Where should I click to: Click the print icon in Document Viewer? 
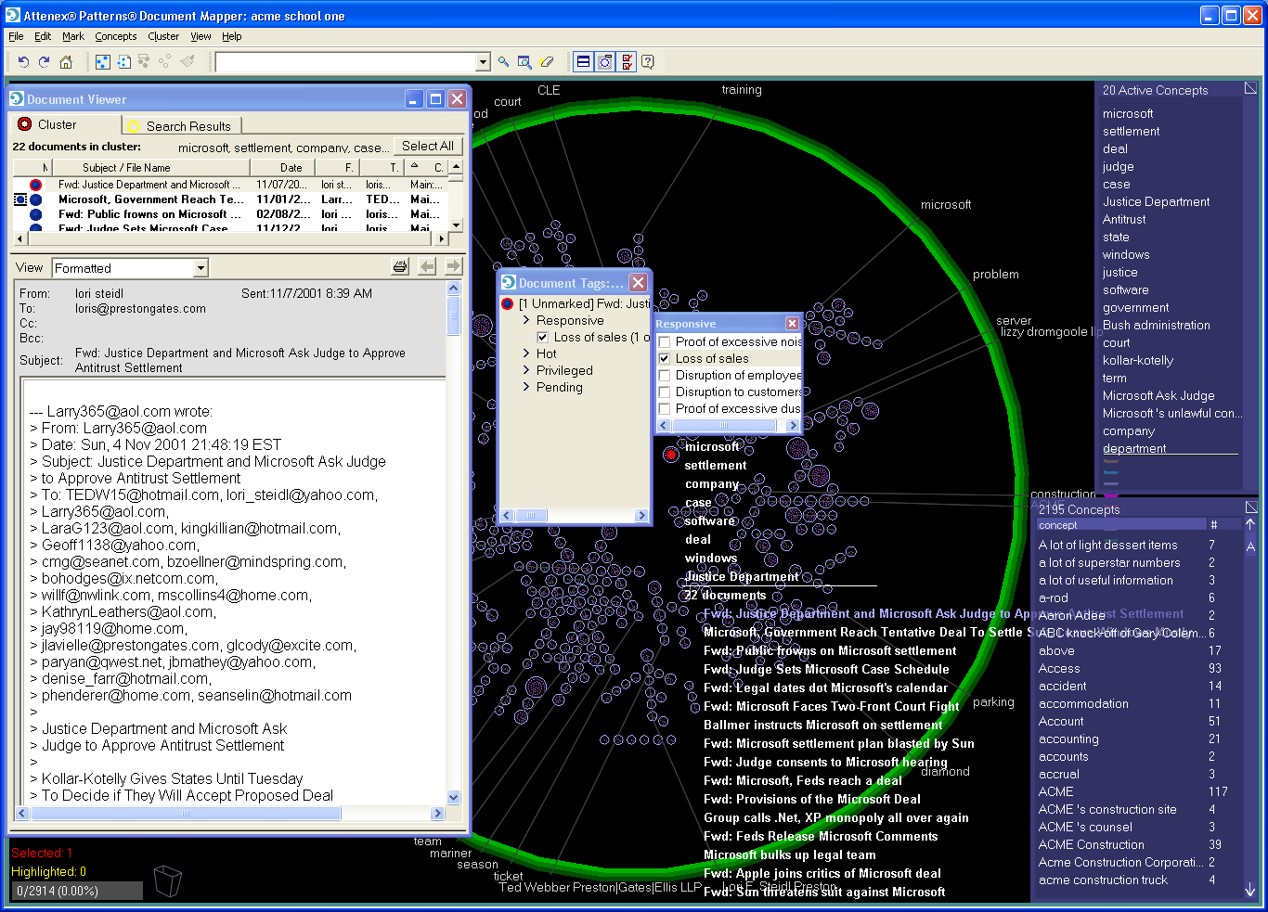(400, 267)
